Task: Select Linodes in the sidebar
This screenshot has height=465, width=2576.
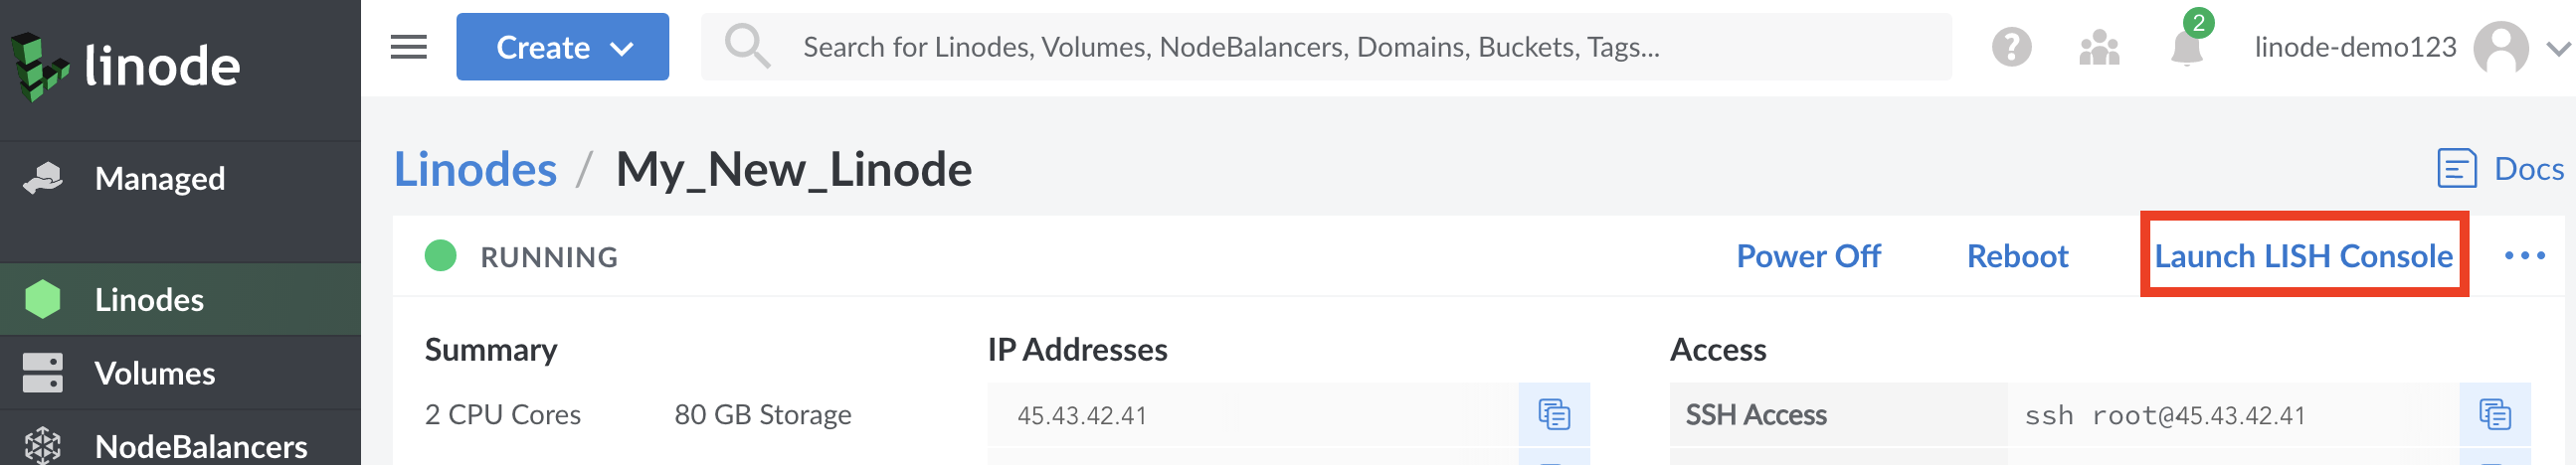Action: pos(149,300)
